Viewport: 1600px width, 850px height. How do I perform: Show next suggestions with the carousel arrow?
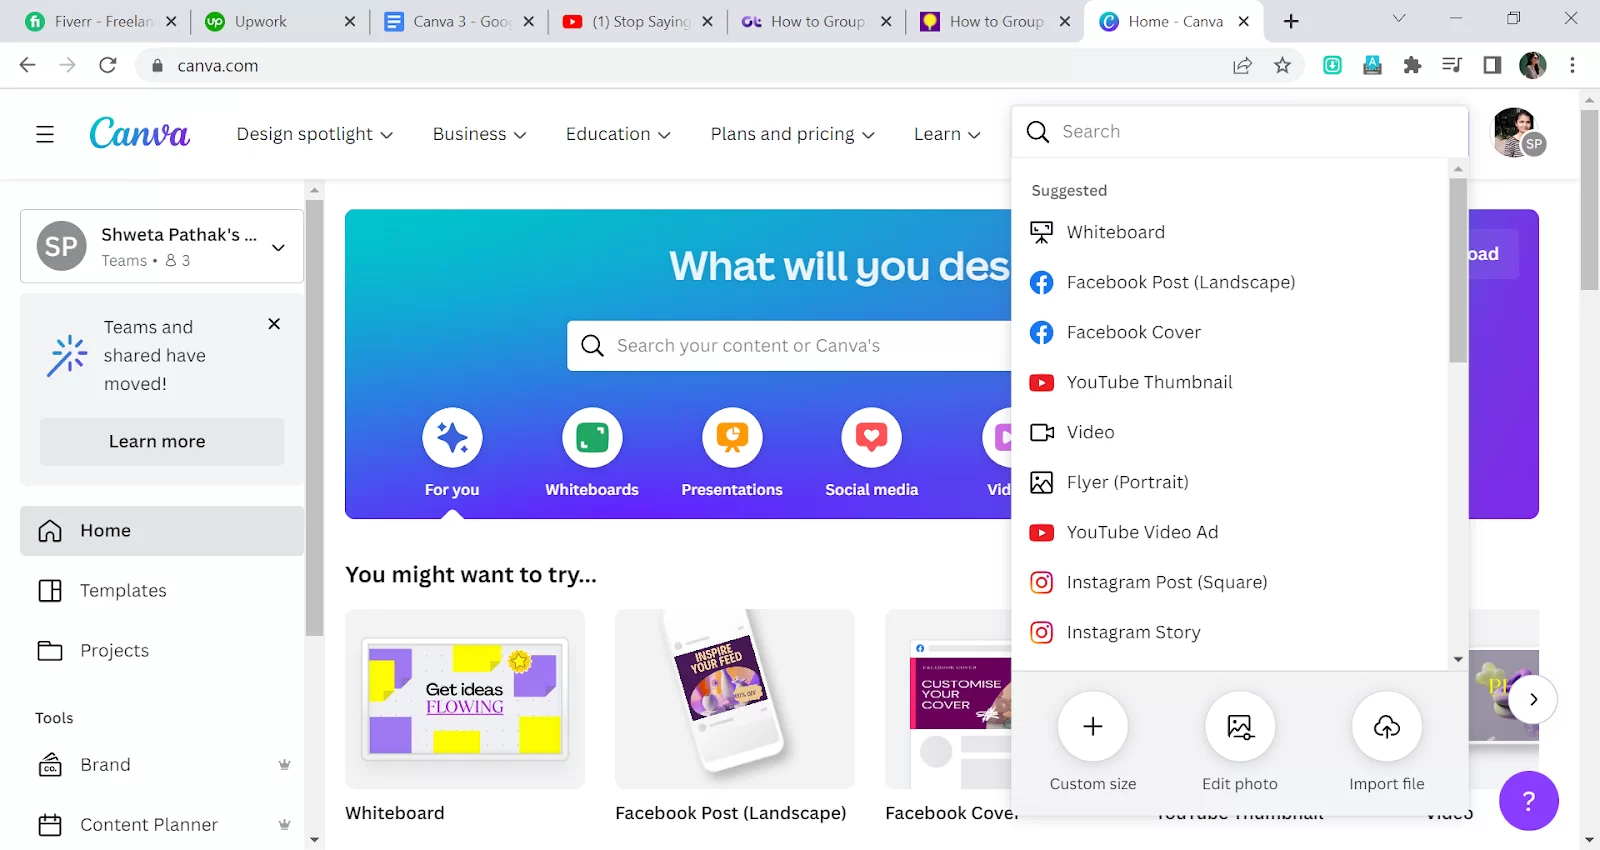coord(1533,699)
